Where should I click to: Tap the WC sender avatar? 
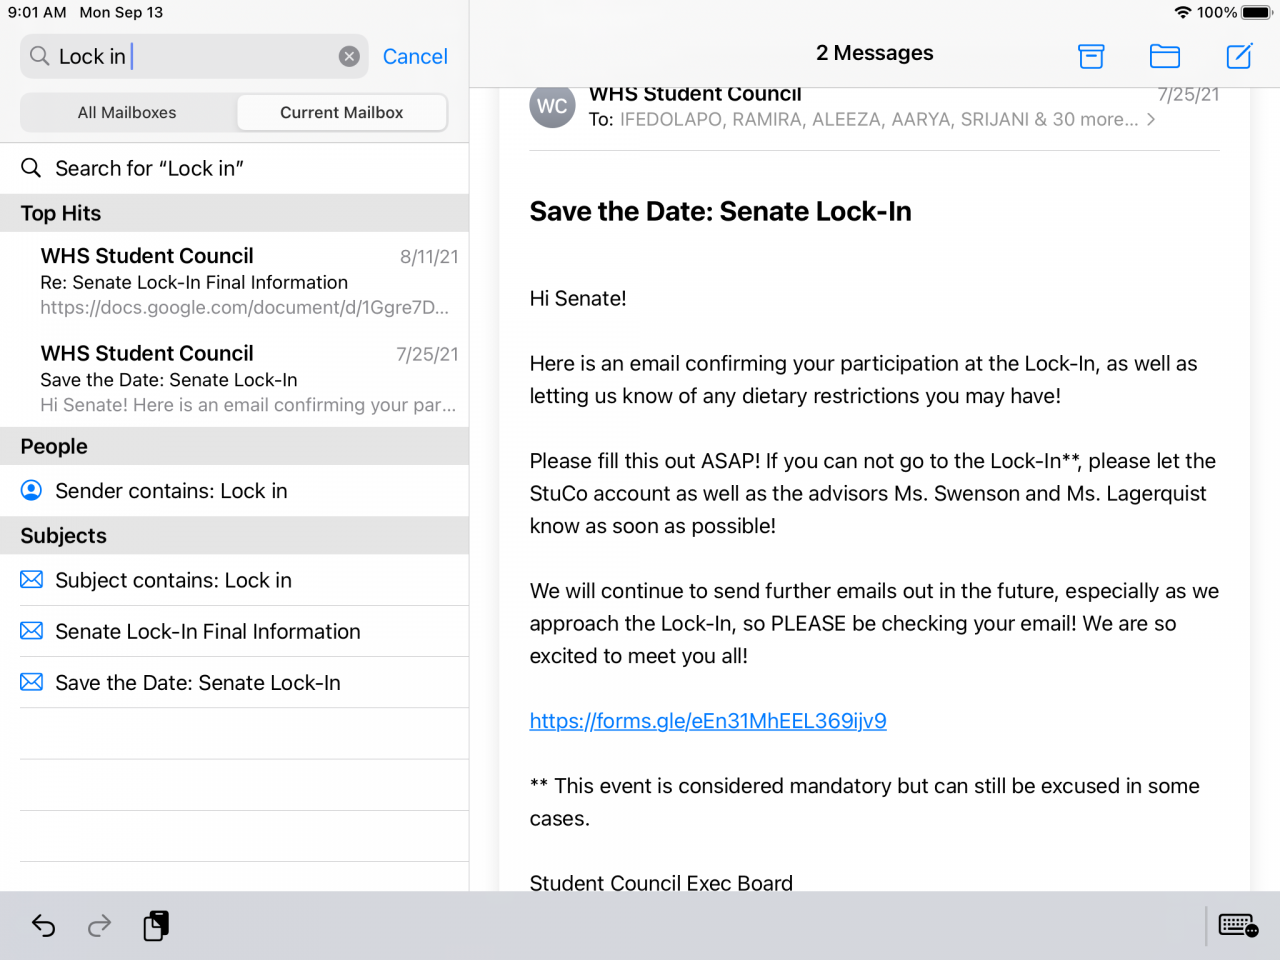552,106
